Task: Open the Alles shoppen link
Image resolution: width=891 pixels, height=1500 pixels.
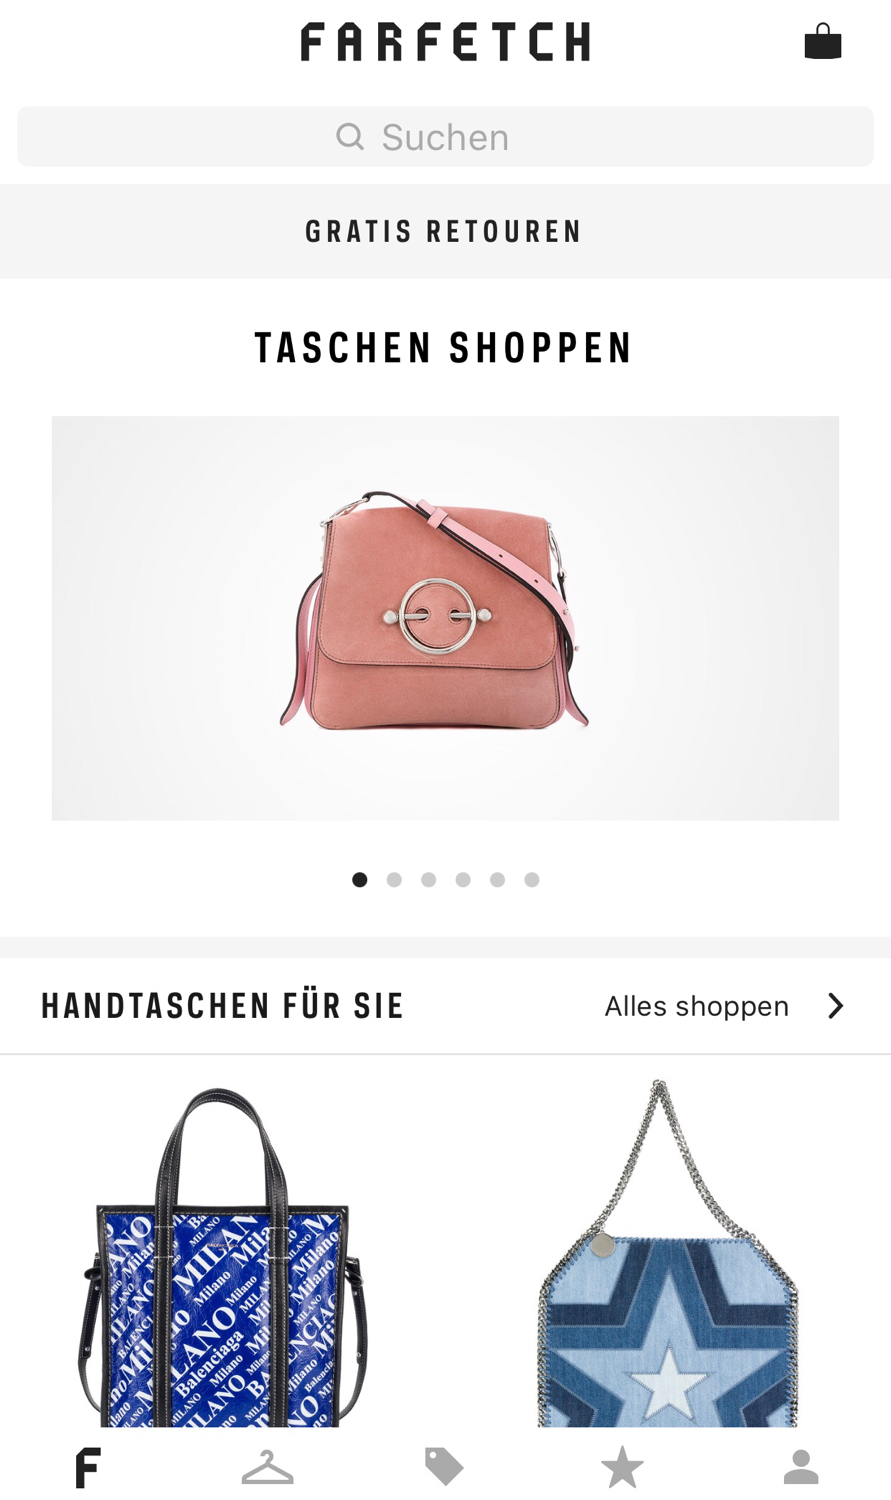Action: tap(697, 1006)
